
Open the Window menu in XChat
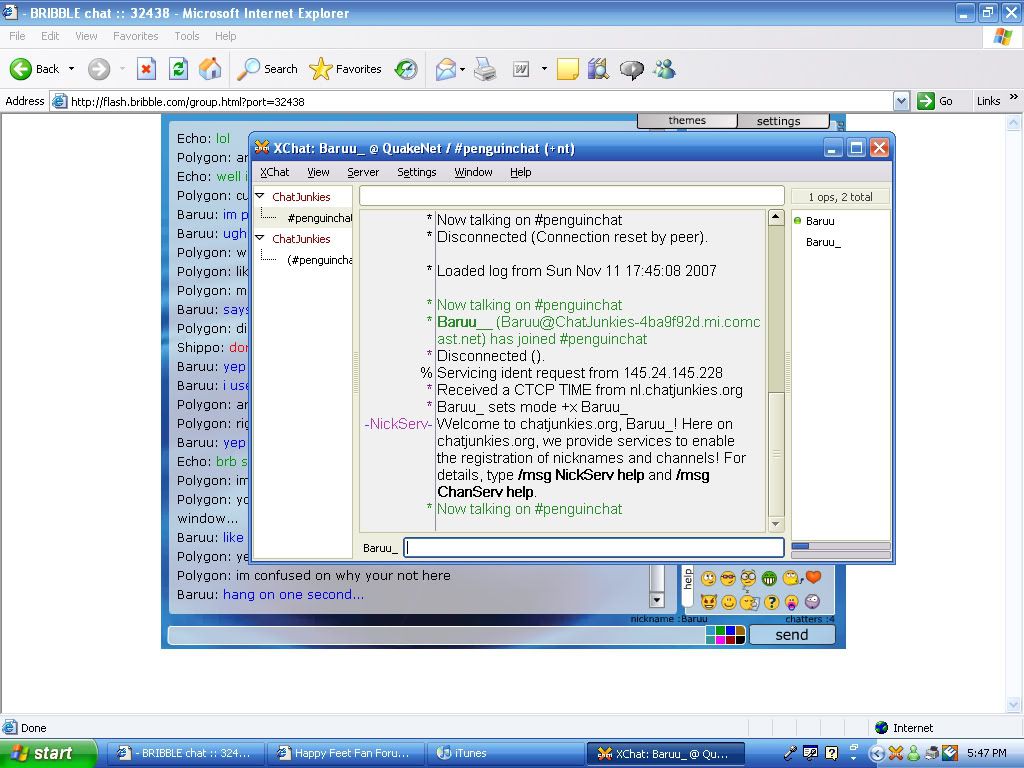473,172
